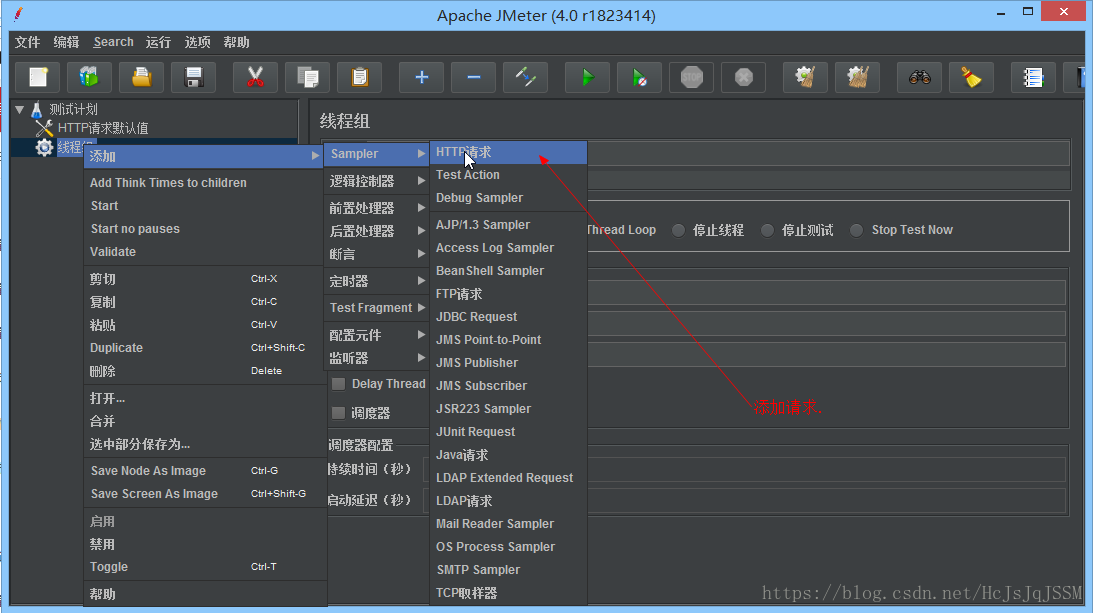Click Start no pauses toolbar icon
1093x613 pixels.
pos(639,77)
